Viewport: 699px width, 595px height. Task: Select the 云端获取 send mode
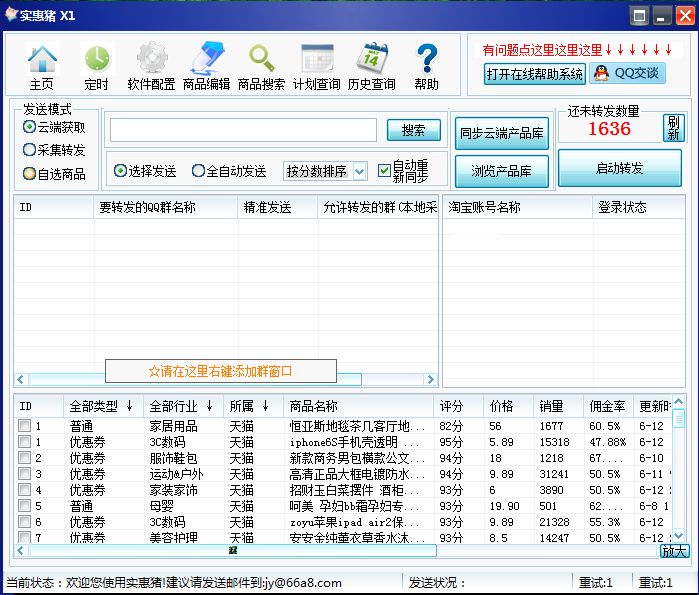click(x=29, y=127)
